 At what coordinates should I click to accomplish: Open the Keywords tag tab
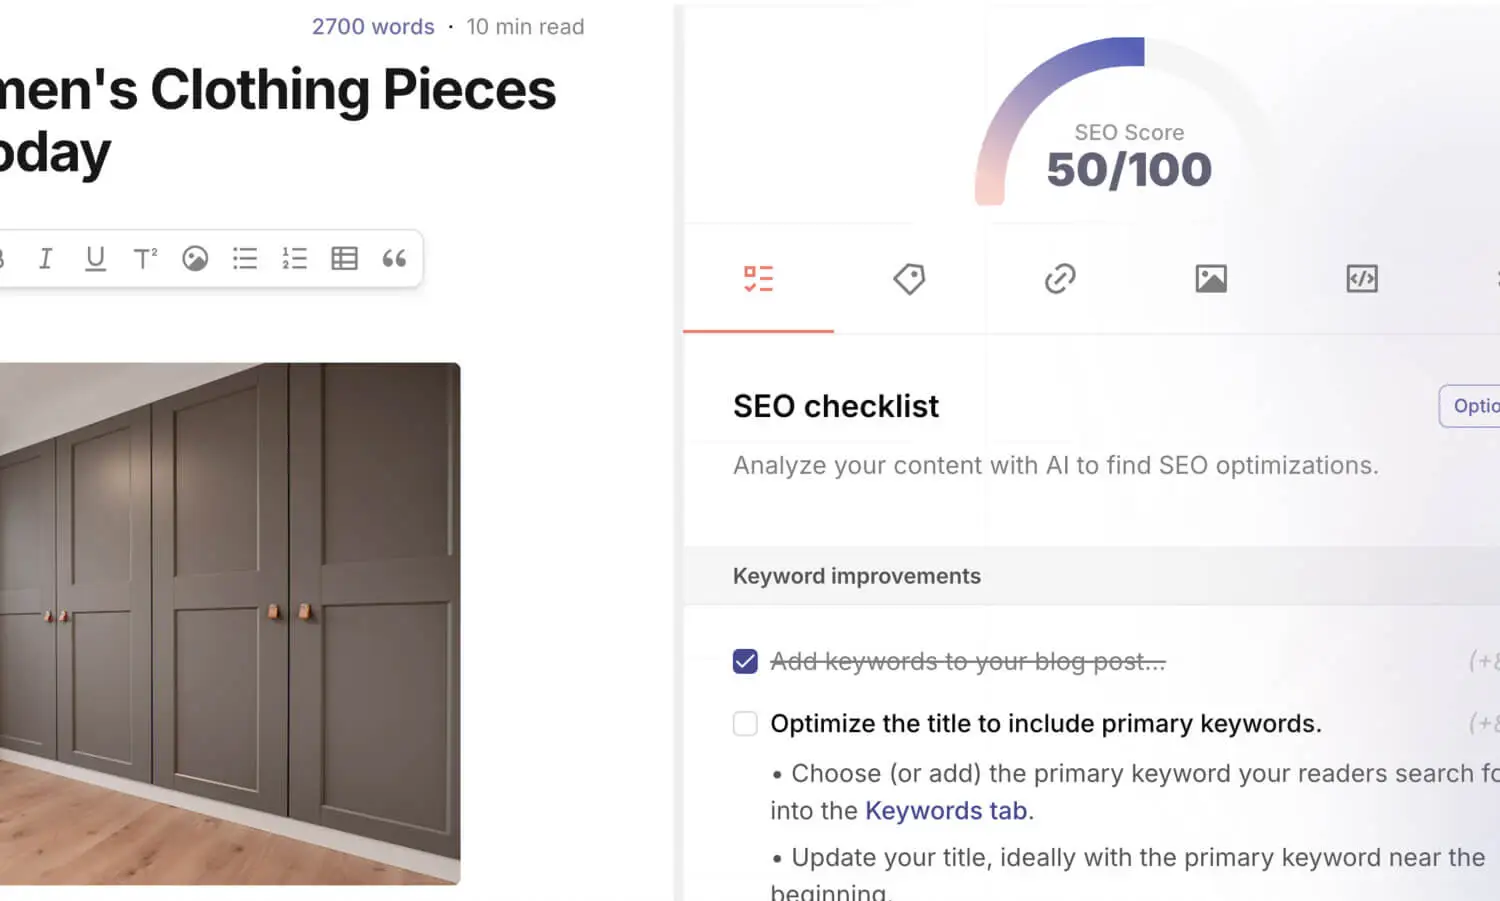(x=909, y=279)
